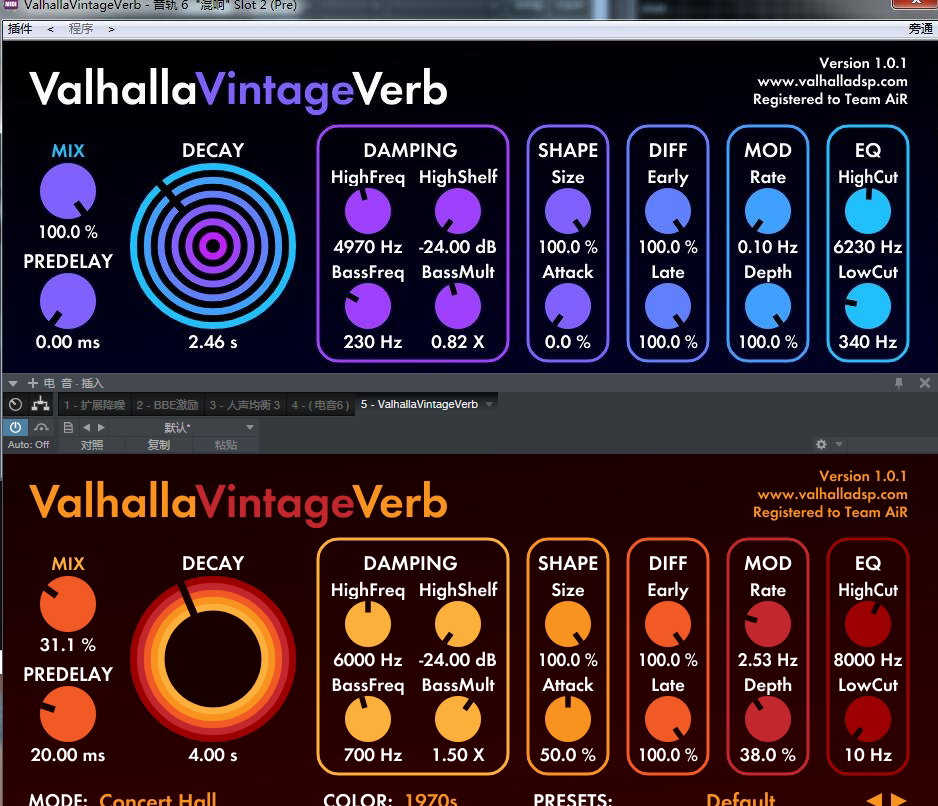Click the blue concentric DECAY dial
This screenshot has width=938, height=806.
tap(213, 246)
